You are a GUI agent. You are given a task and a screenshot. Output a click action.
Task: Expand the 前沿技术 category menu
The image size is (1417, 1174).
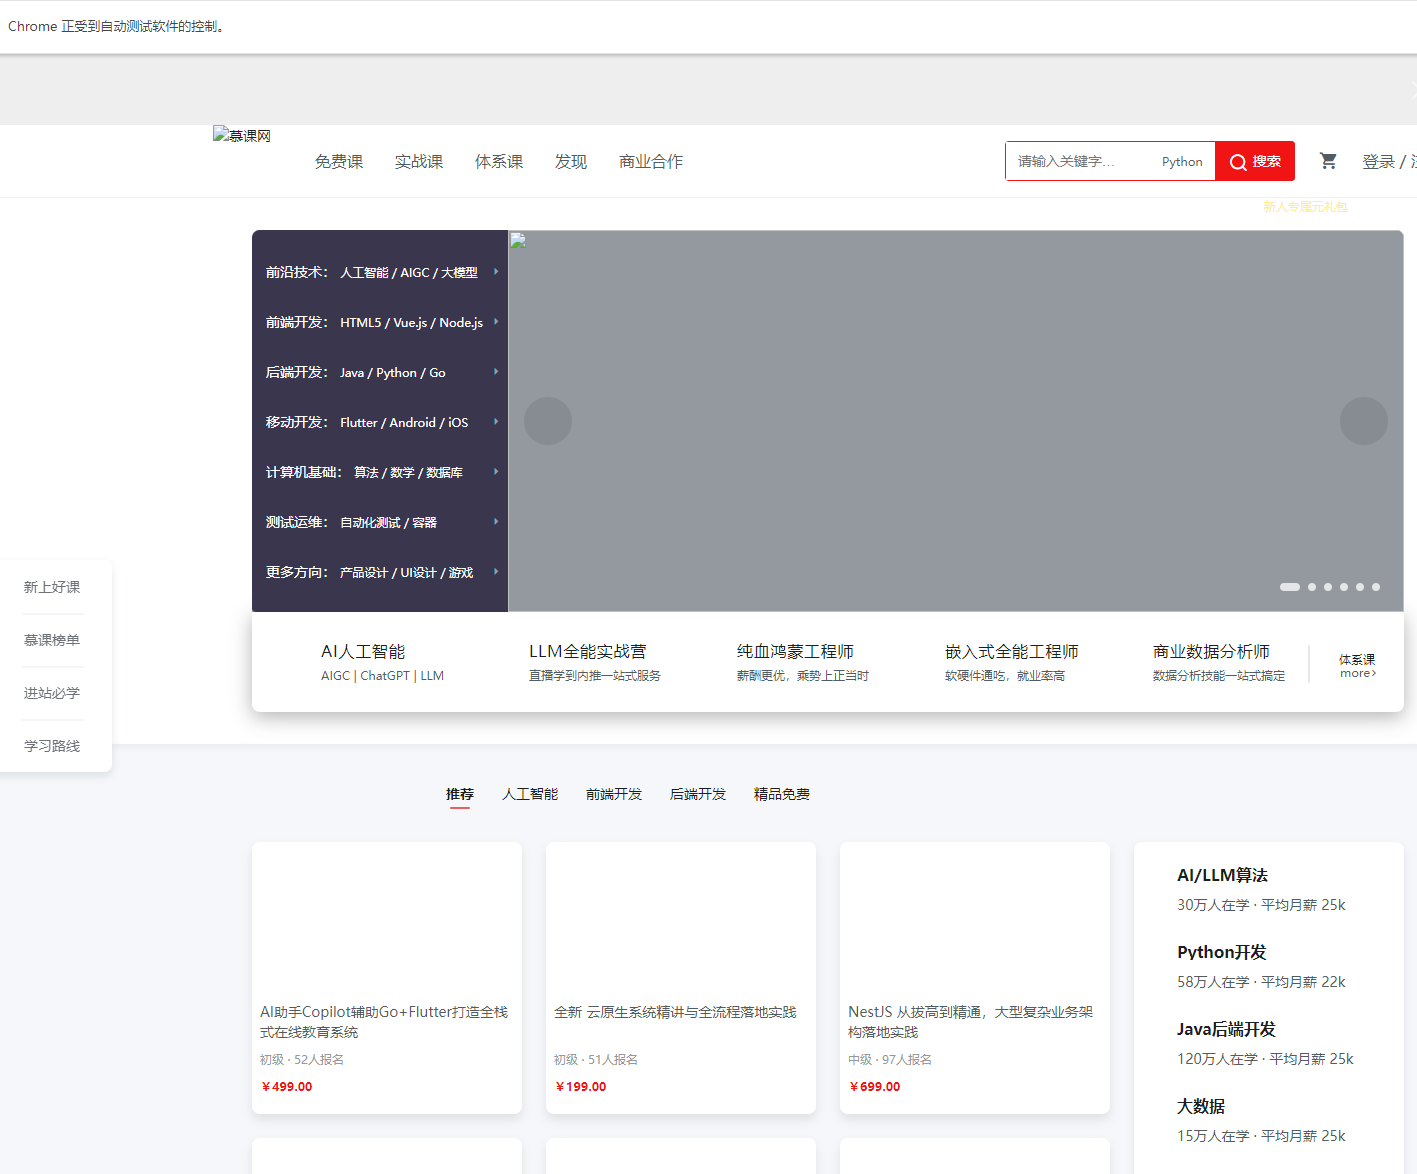pos(380,272)
